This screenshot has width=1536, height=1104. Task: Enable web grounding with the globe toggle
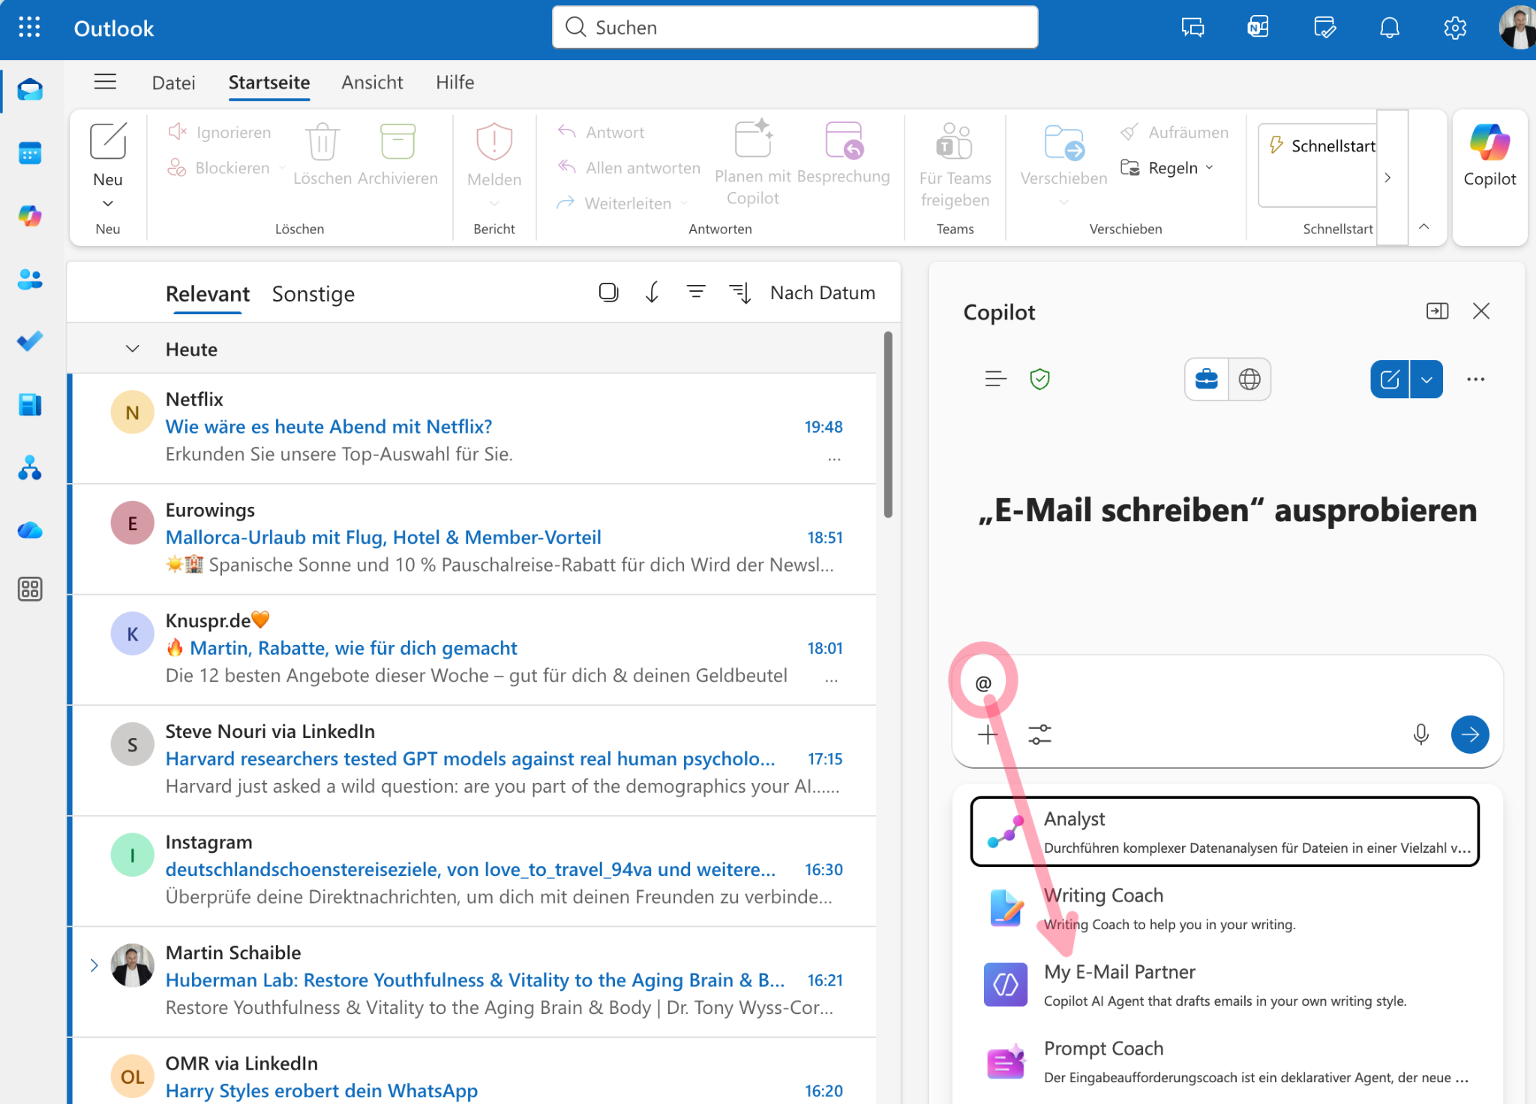(1250, 379)
